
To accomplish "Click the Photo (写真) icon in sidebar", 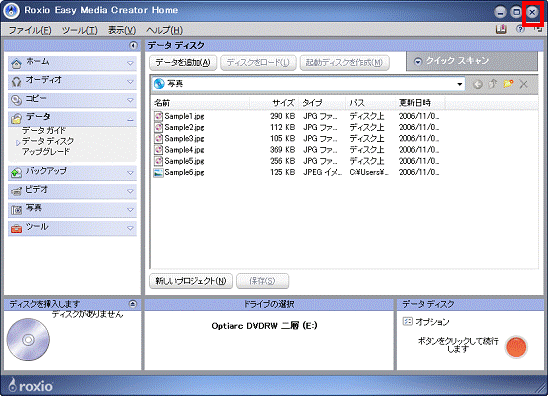I will click(16, 210).
